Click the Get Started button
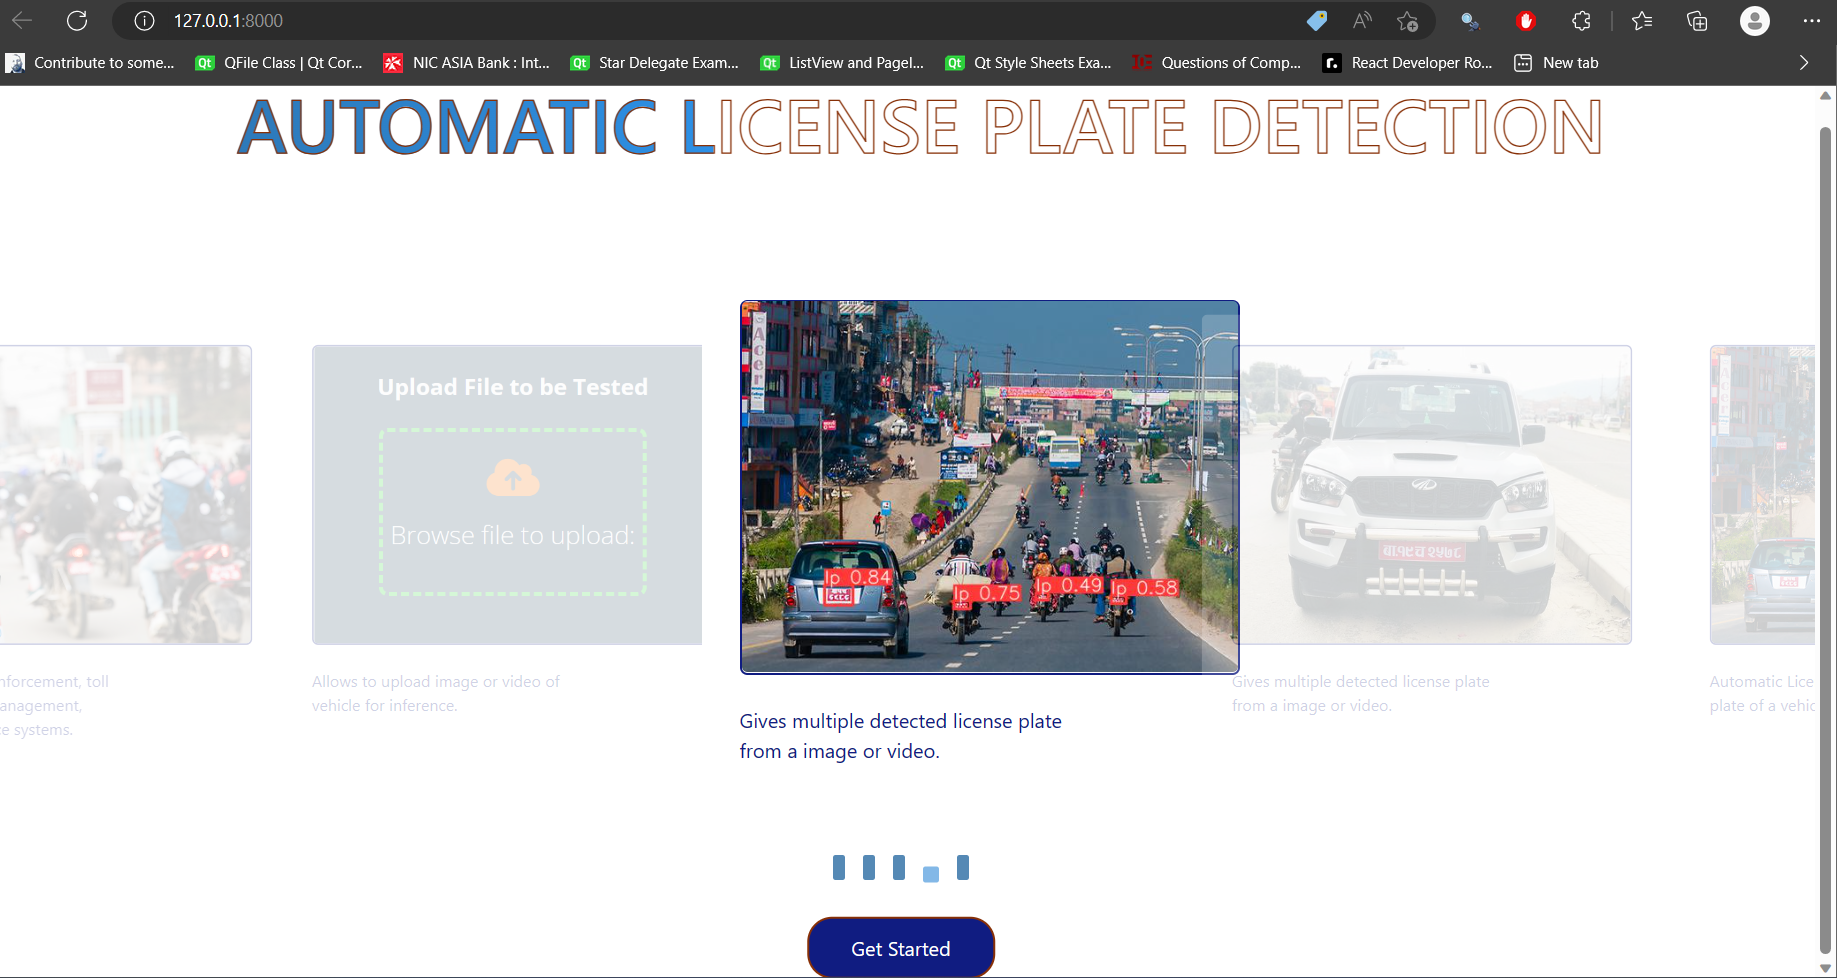1837x978 pixels. 900,947
